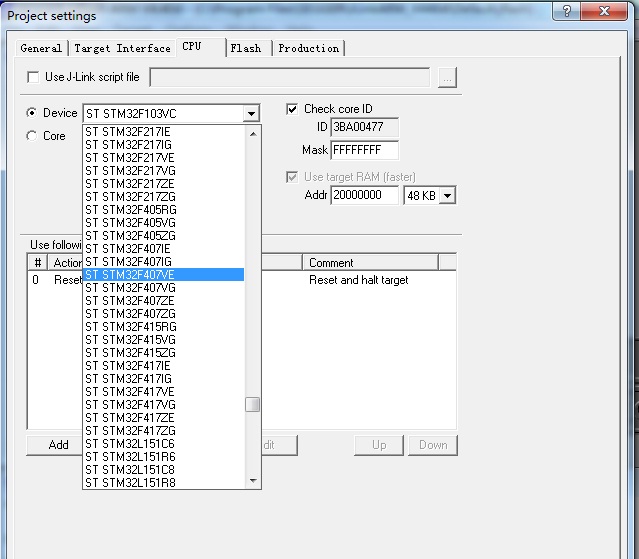The image size is (639, 559).
Task: Select the Reset and halt target comment
Action: point(359,280)
